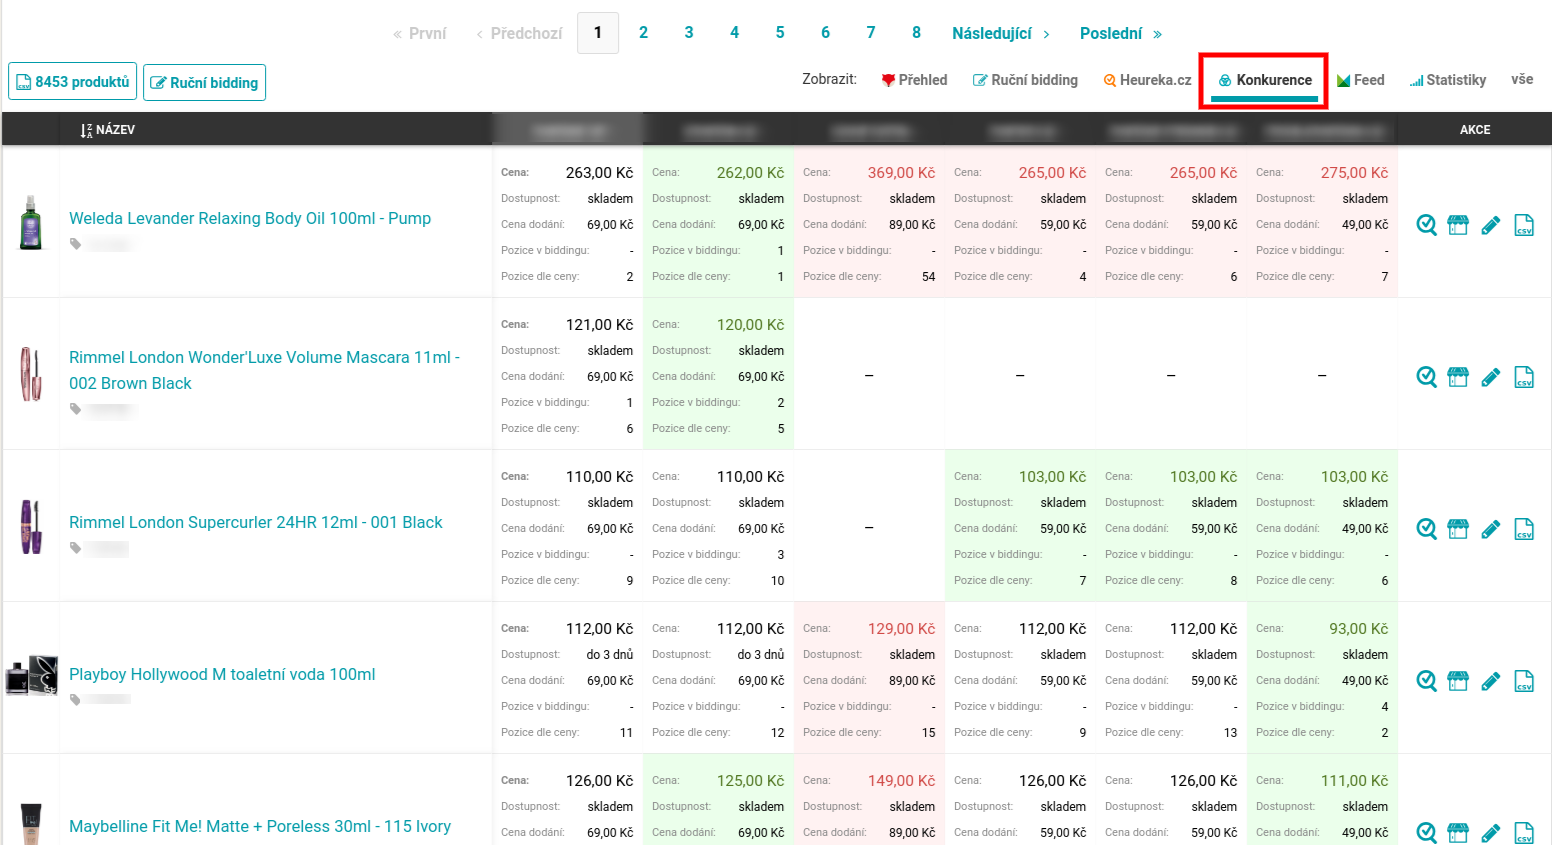Switch to the Feed view tab

click(x=1360, y=80)
